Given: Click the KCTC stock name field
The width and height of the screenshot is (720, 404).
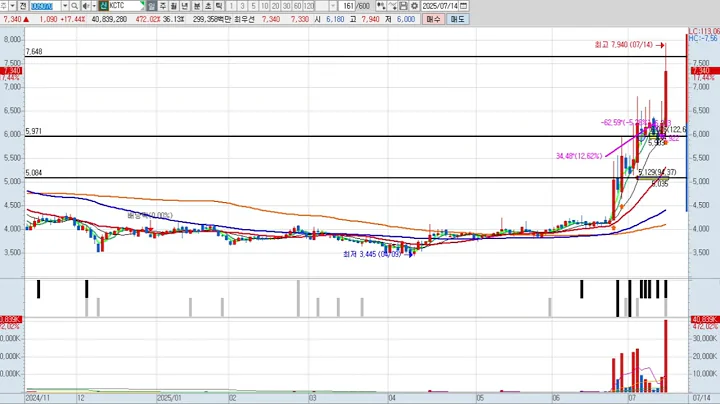Looking at the screenshot, I should (x=126, y=6).
